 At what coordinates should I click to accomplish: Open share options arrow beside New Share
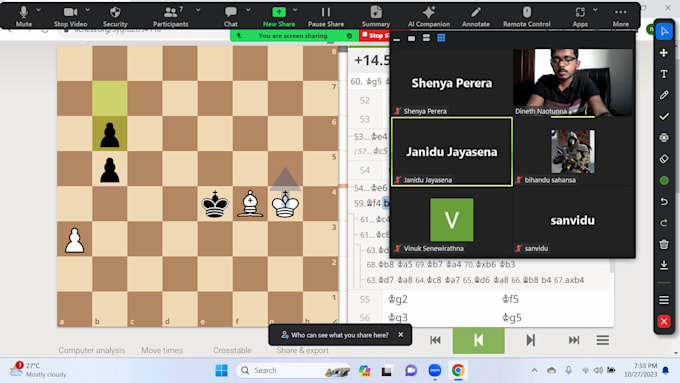295,10
